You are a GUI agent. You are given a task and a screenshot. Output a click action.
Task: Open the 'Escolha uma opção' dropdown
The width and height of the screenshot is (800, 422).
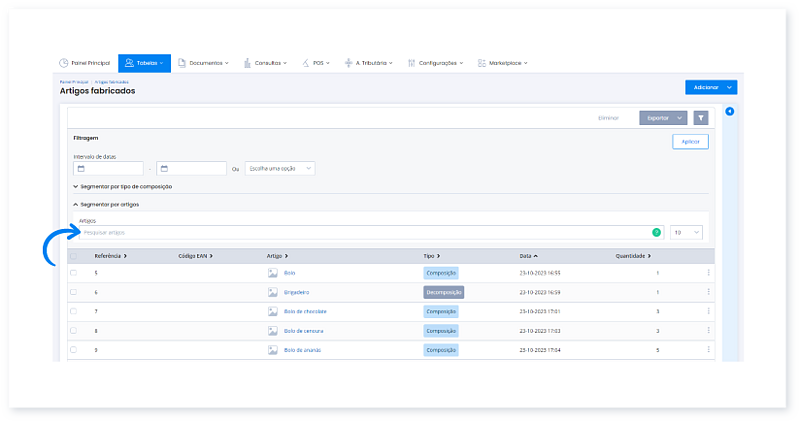coord(280,168)
